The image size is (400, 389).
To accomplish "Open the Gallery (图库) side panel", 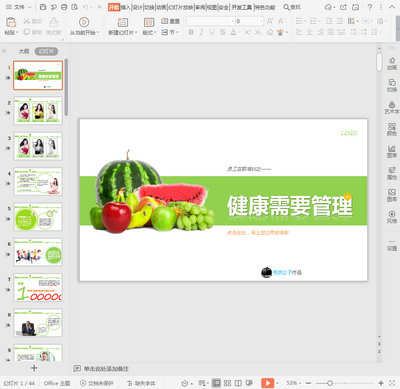I will point(392,195).
